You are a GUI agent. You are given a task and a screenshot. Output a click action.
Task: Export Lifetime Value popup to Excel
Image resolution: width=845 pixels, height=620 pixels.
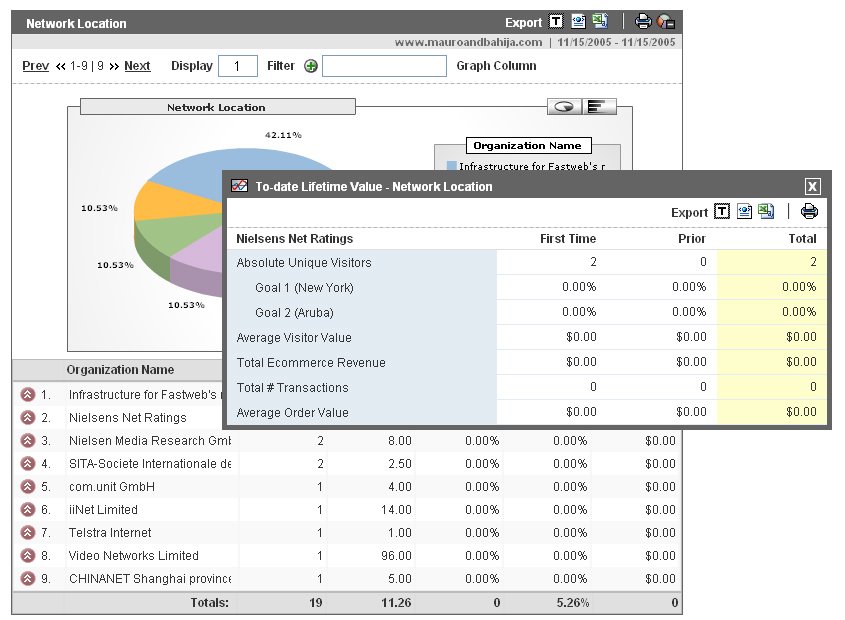[x=766, y=211]
